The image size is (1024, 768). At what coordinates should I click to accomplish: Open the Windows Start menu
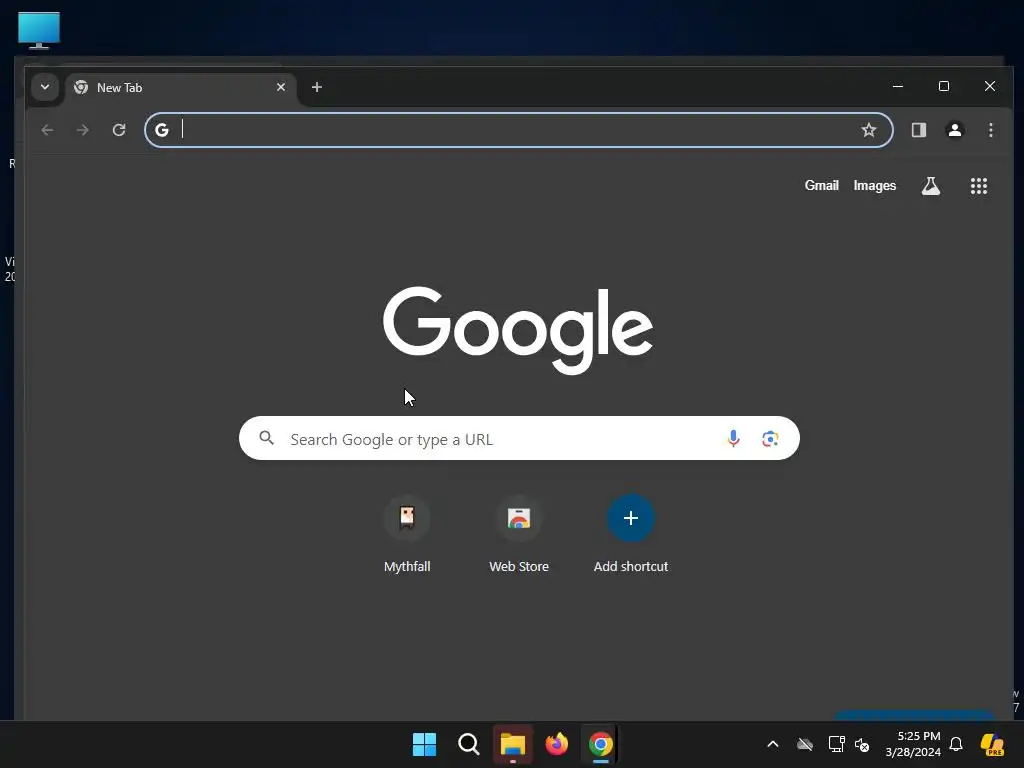[424, 744]
